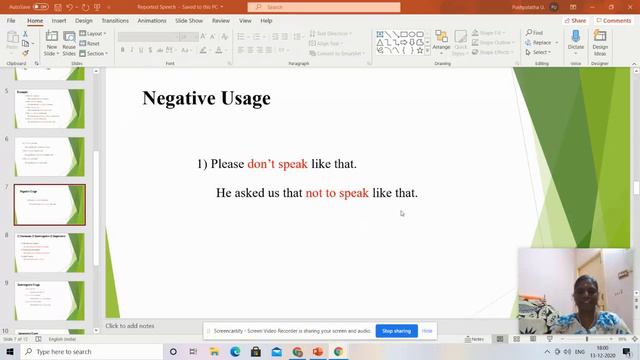Toggle text shadow formatting
The height and width of the screenshot is (360, 640).
151,50
